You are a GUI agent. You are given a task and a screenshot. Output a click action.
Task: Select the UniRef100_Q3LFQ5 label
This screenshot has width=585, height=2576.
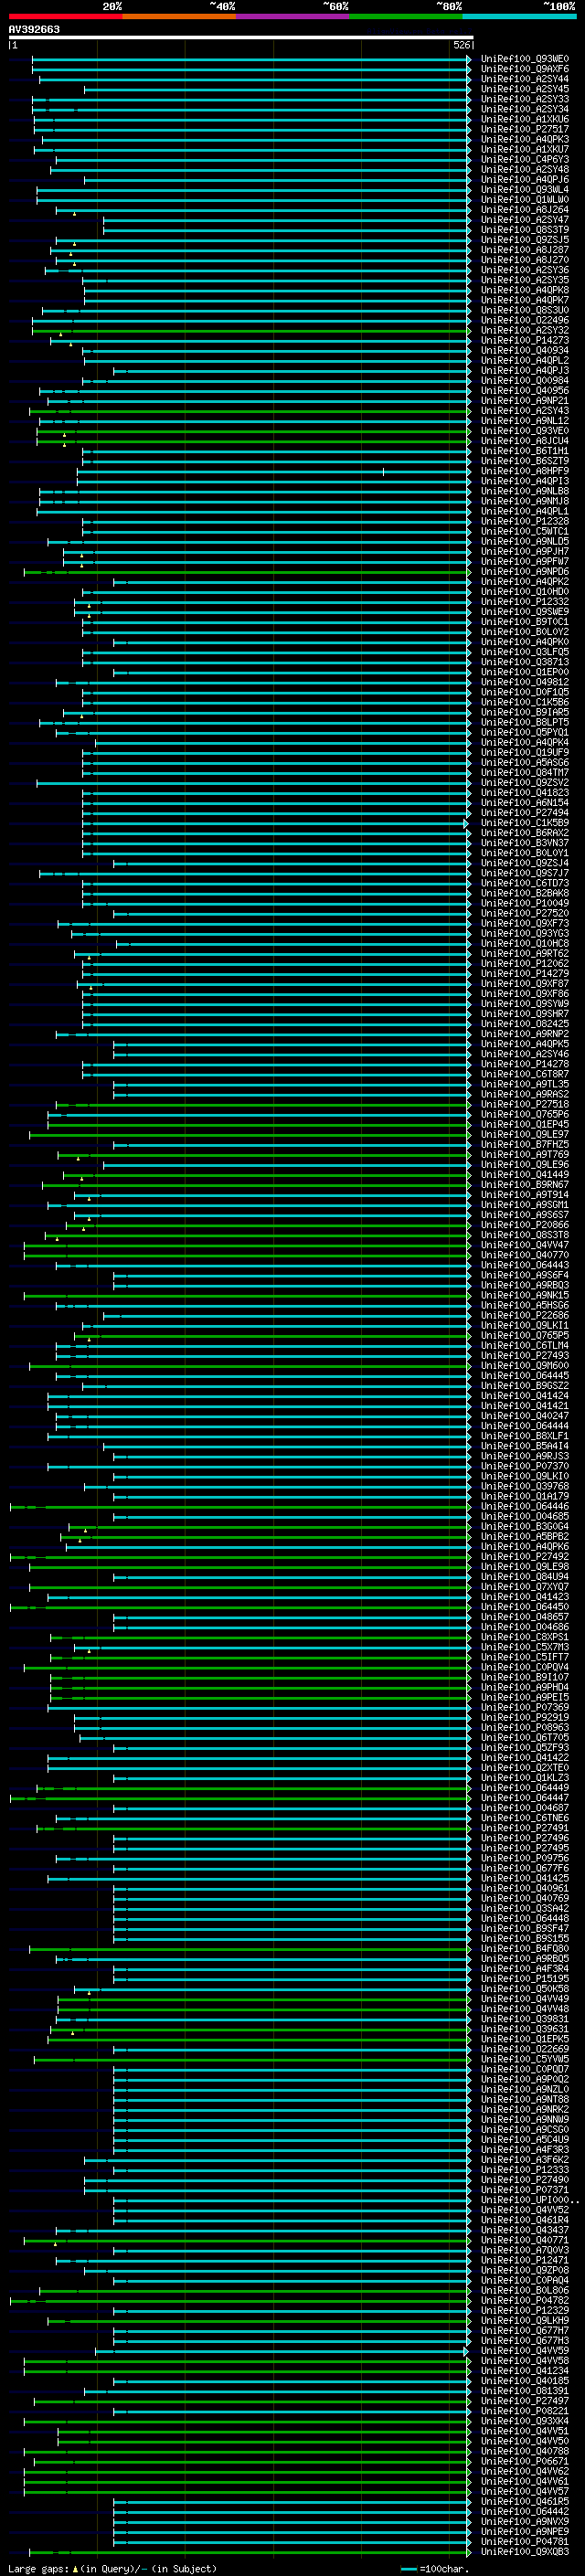(525, 652)
